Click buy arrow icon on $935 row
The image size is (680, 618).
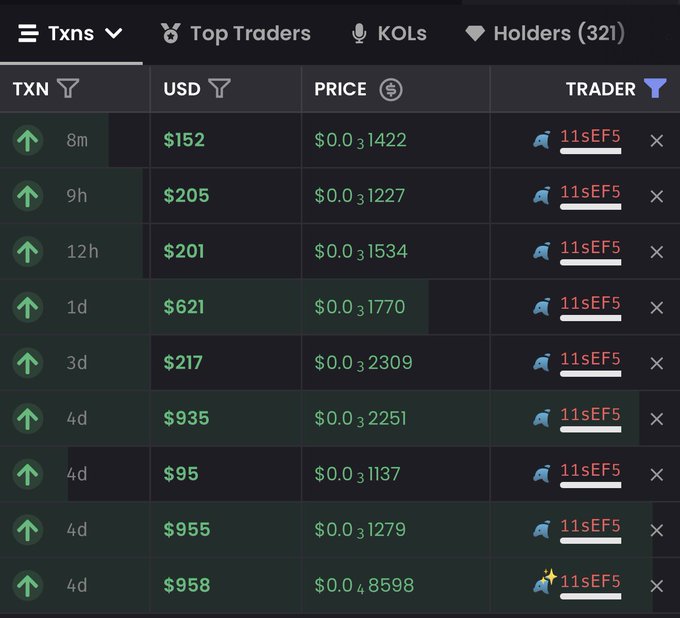pos(28,419)
